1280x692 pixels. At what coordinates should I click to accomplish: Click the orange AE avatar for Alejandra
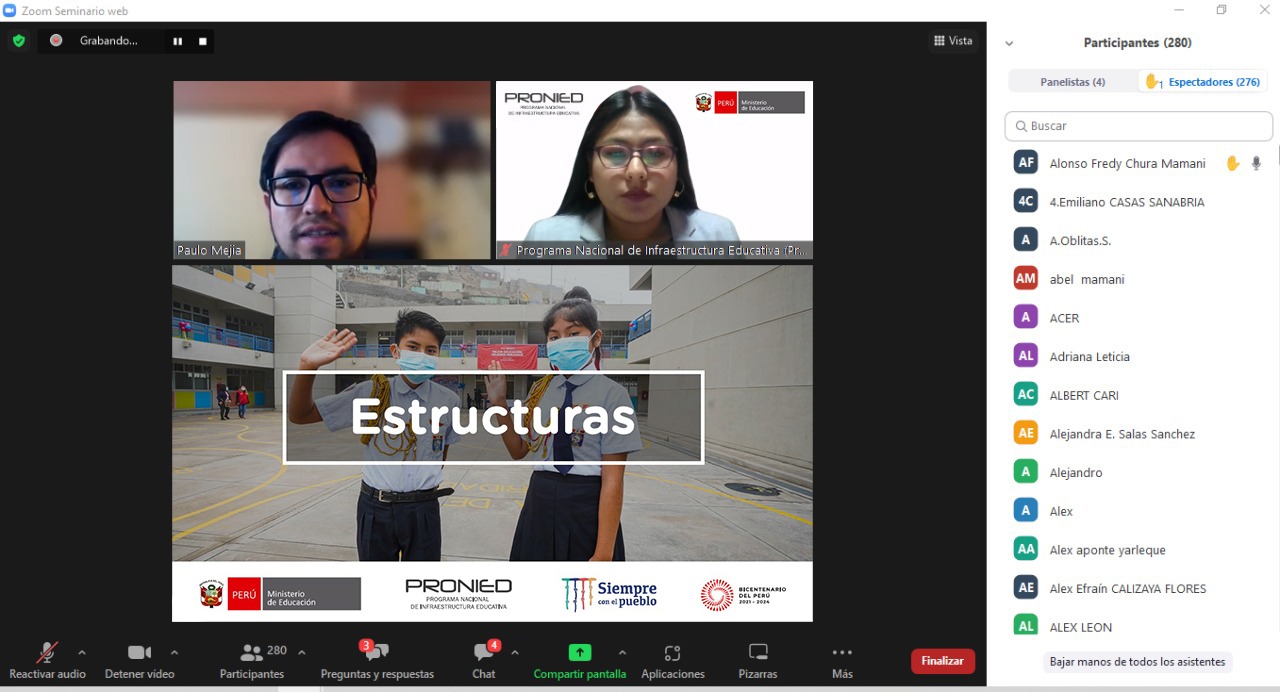coord(1026,434)
